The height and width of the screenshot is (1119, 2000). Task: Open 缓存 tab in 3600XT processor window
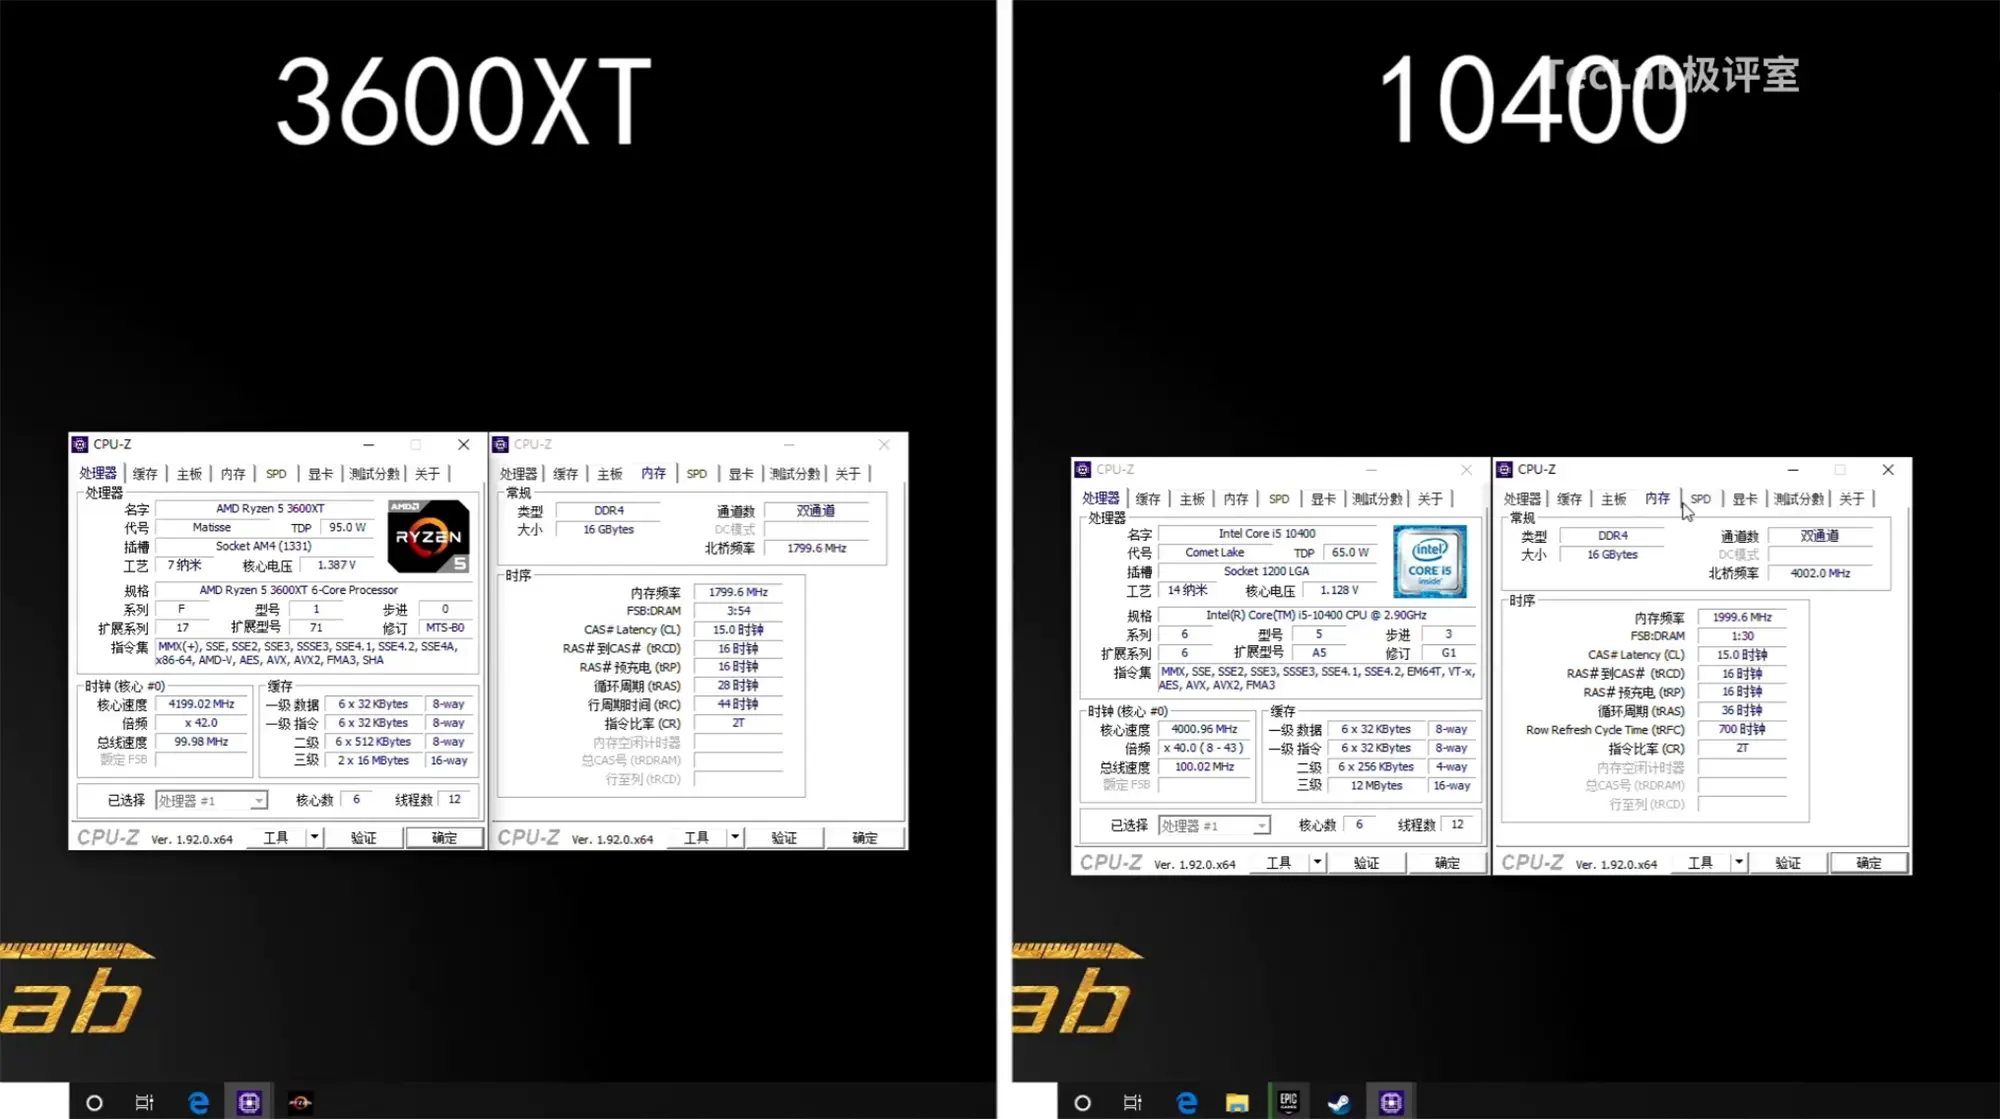pos(145,474)
